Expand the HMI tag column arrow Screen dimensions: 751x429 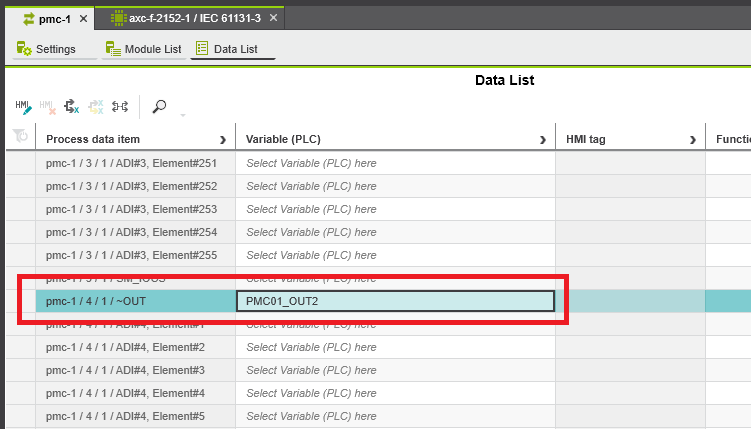coord(692,139)
